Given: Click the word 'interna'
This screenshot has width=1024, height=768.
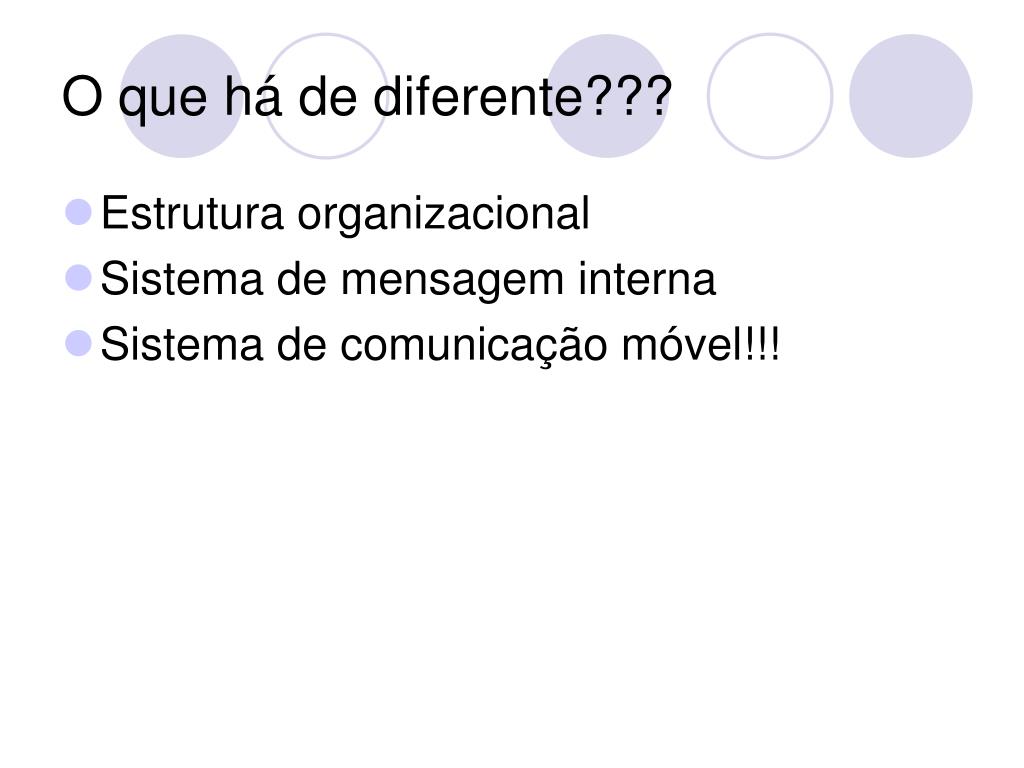Looking at the screenshot, I should tap(647, 279).
